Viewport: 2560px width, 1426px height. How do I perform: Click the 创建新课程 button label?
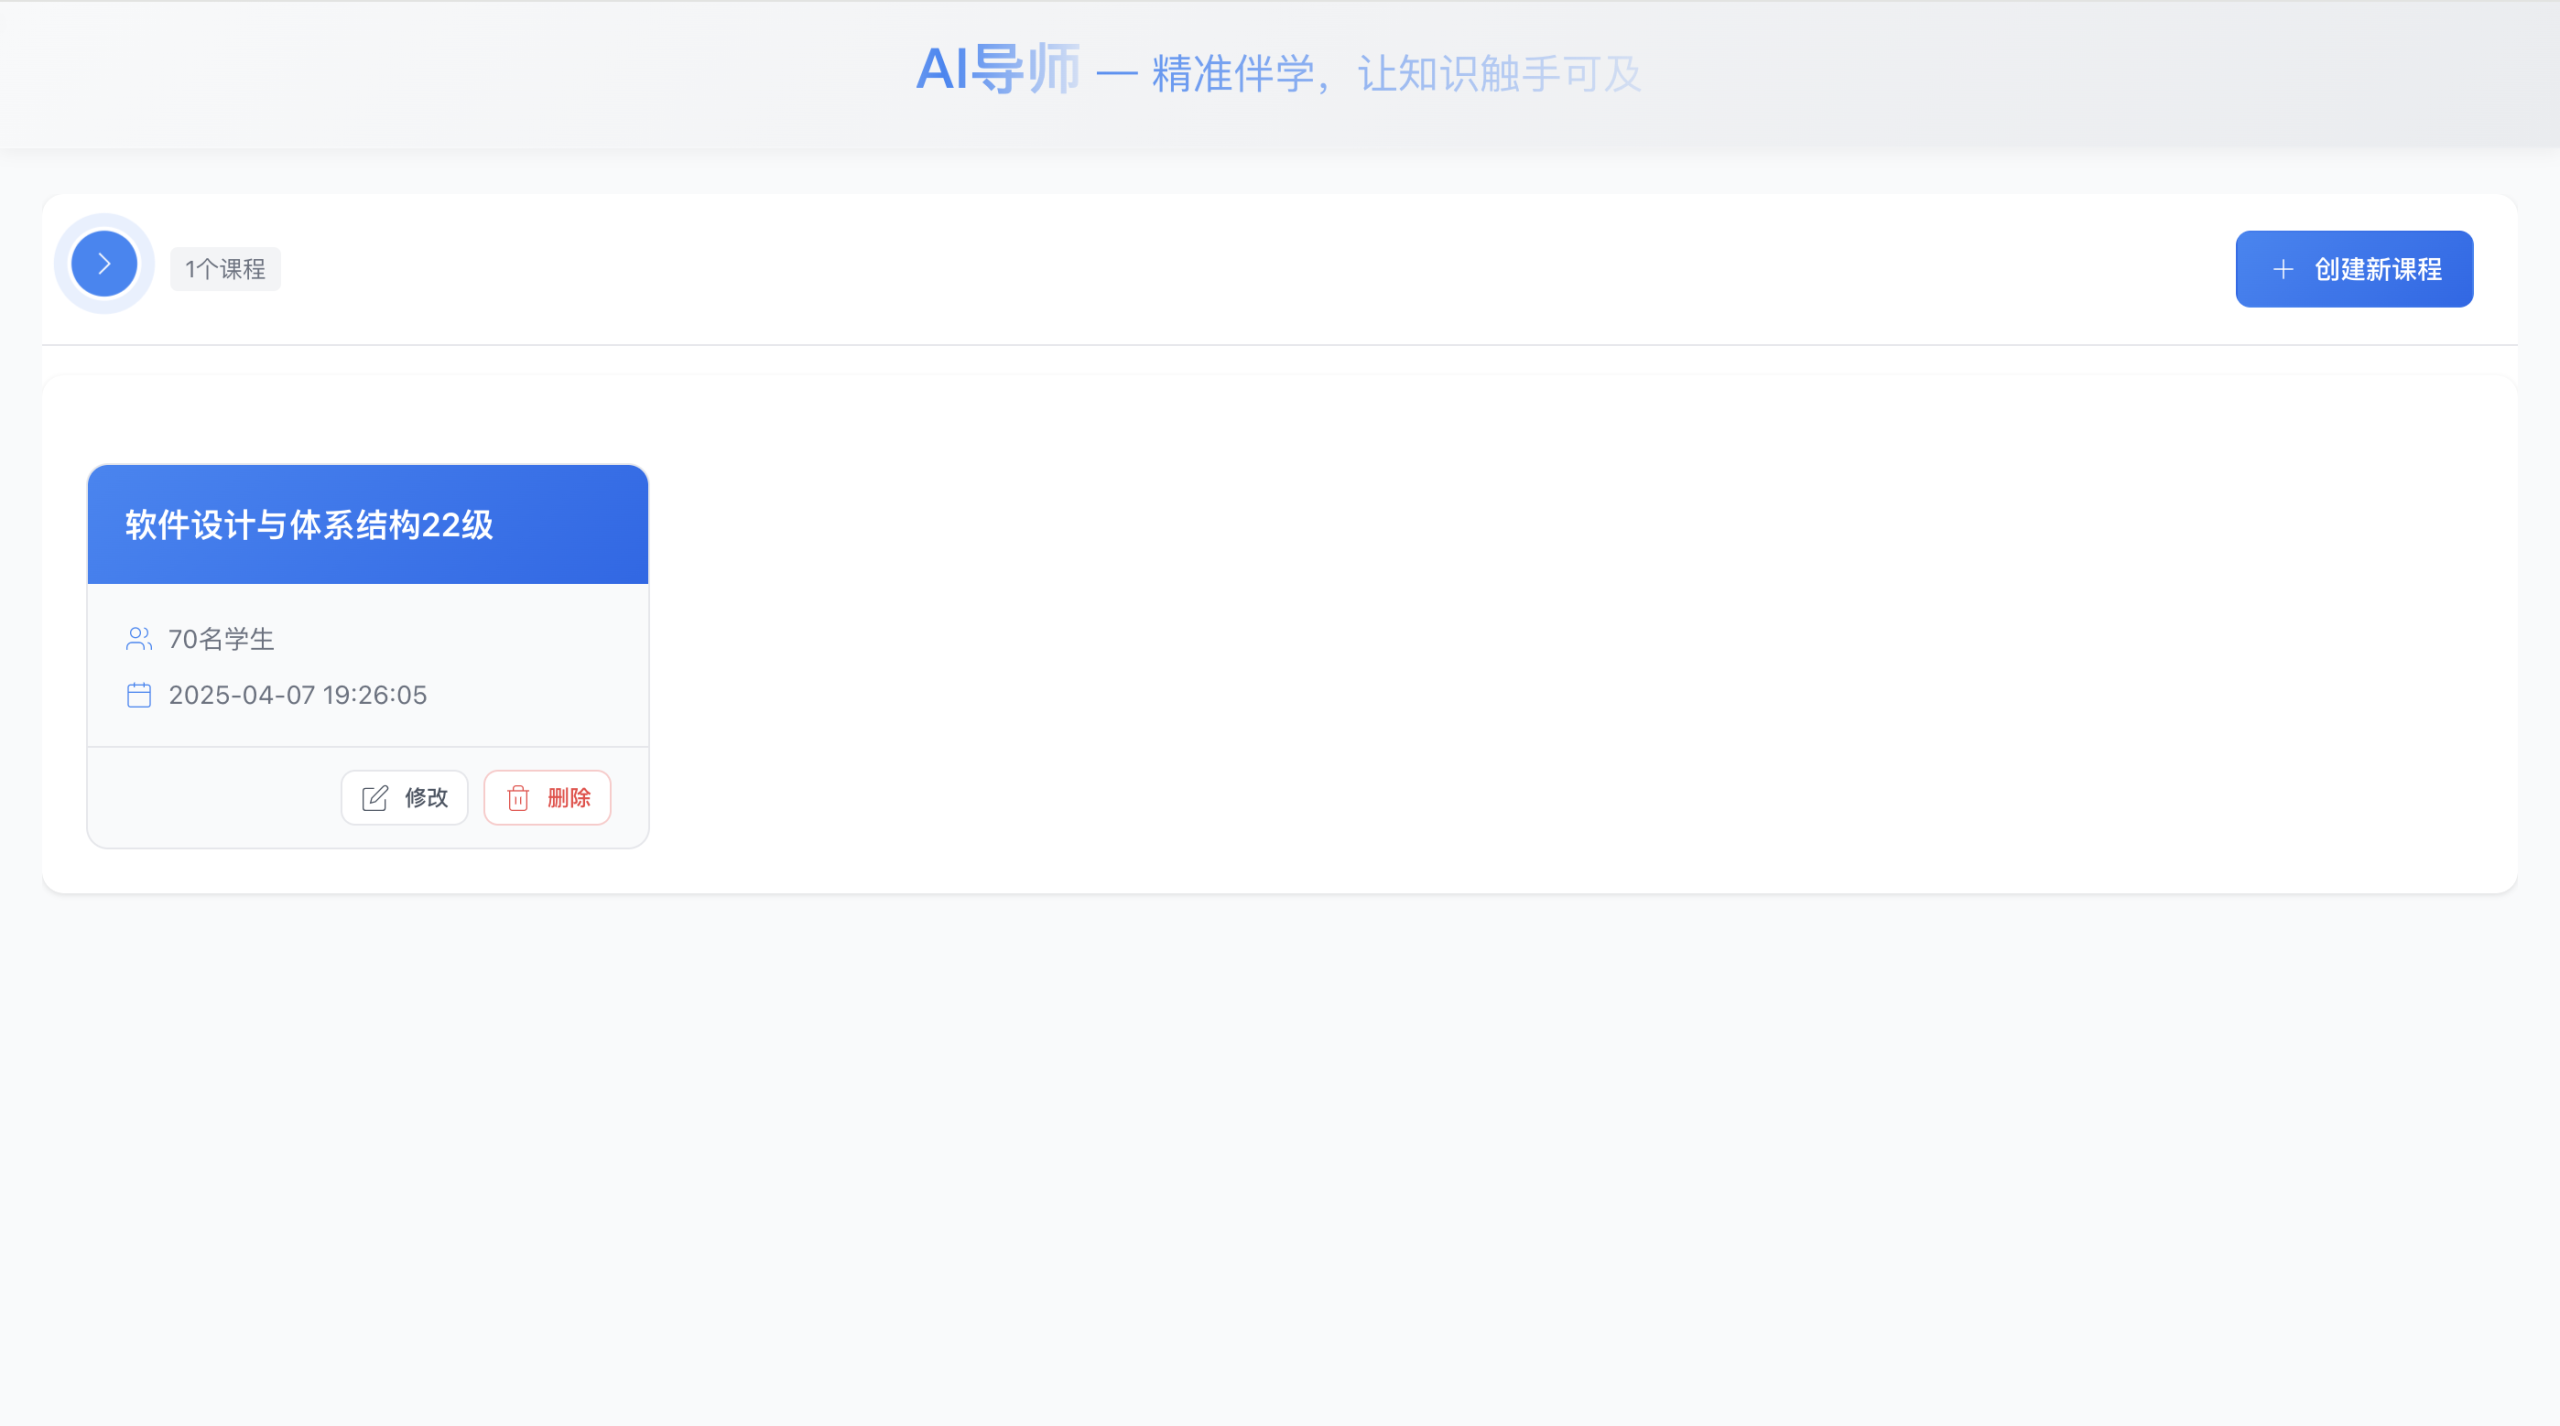click(x=2377, y=269)
